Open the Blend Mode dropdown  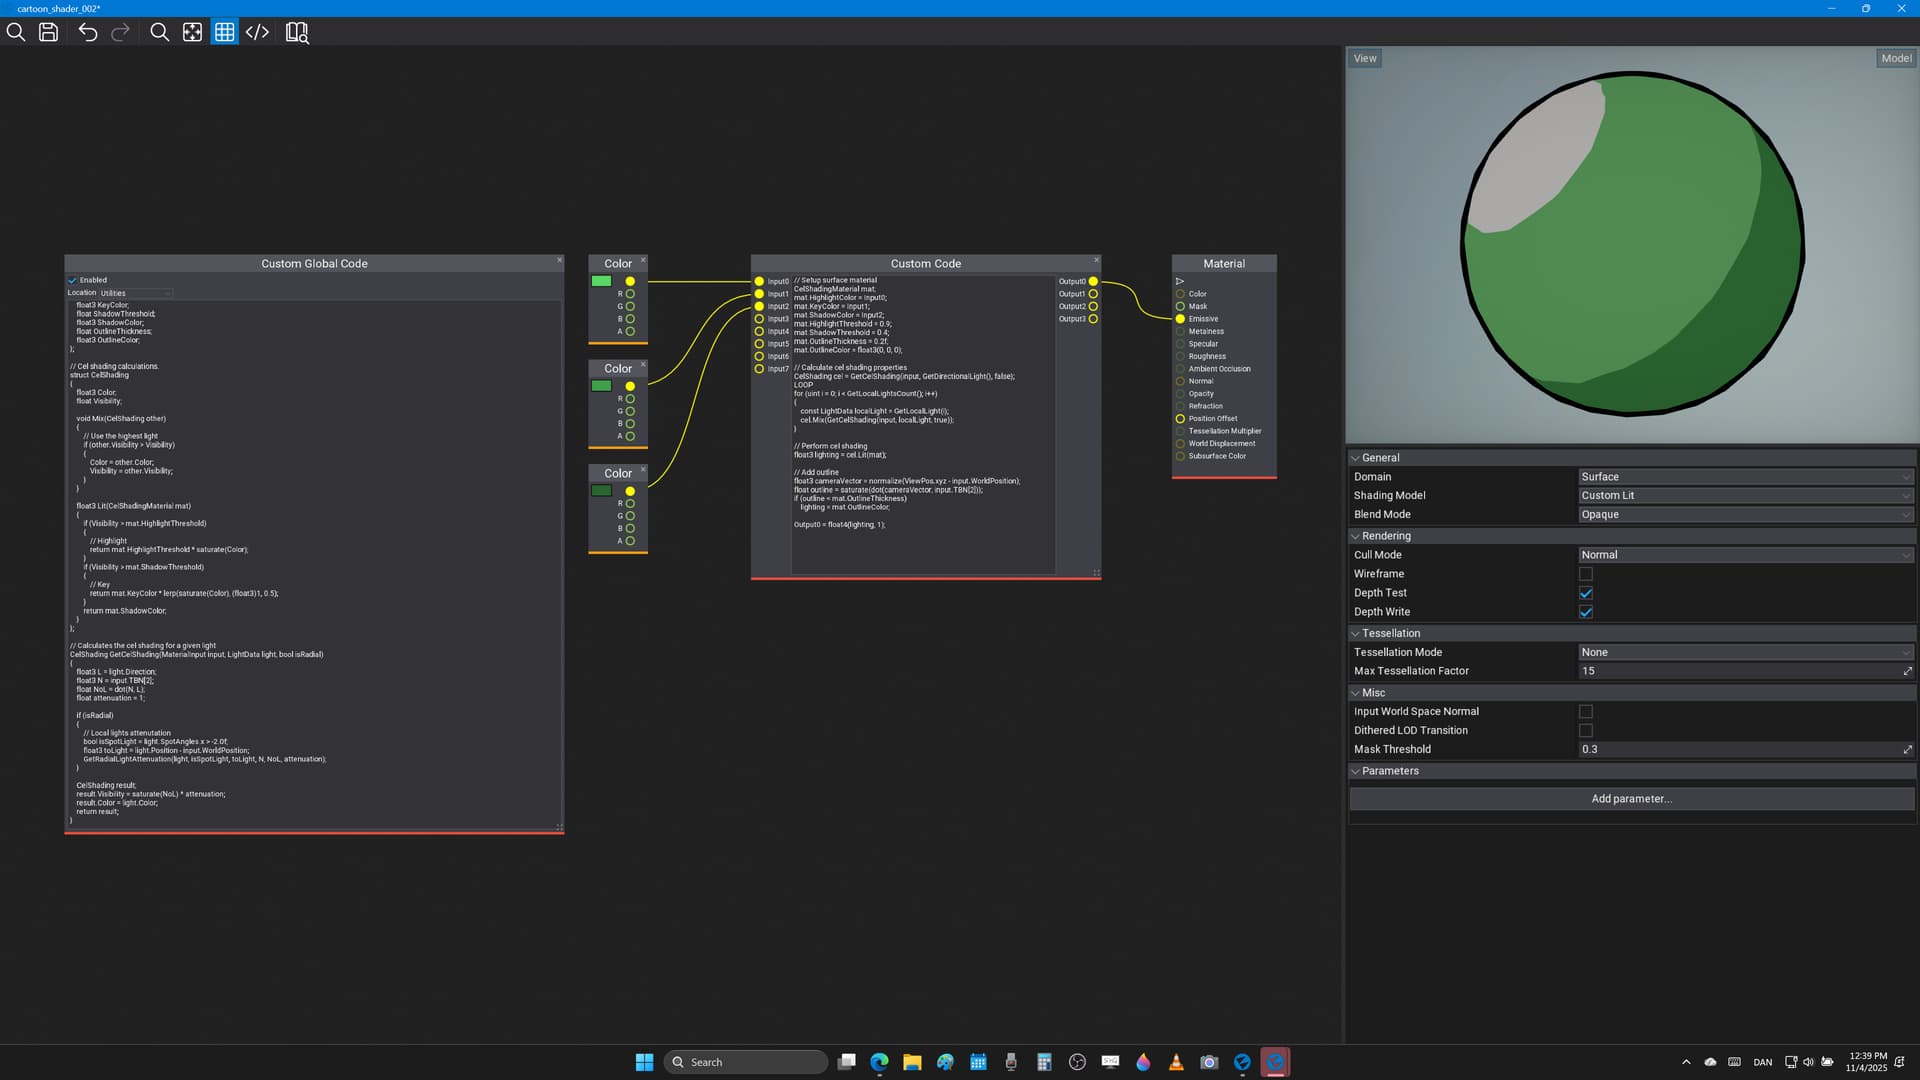click(x=1744, y=515)
